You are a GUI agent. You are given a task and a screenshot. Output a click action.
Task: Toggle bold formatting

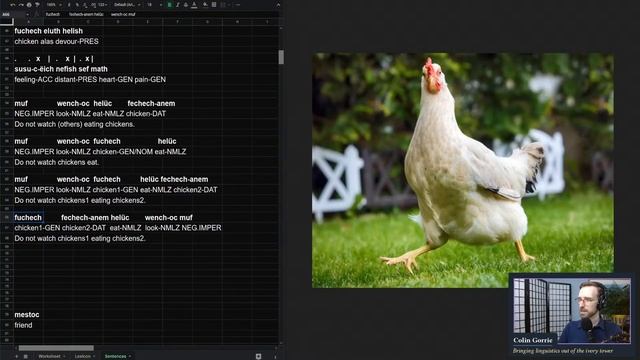(169, 5)
